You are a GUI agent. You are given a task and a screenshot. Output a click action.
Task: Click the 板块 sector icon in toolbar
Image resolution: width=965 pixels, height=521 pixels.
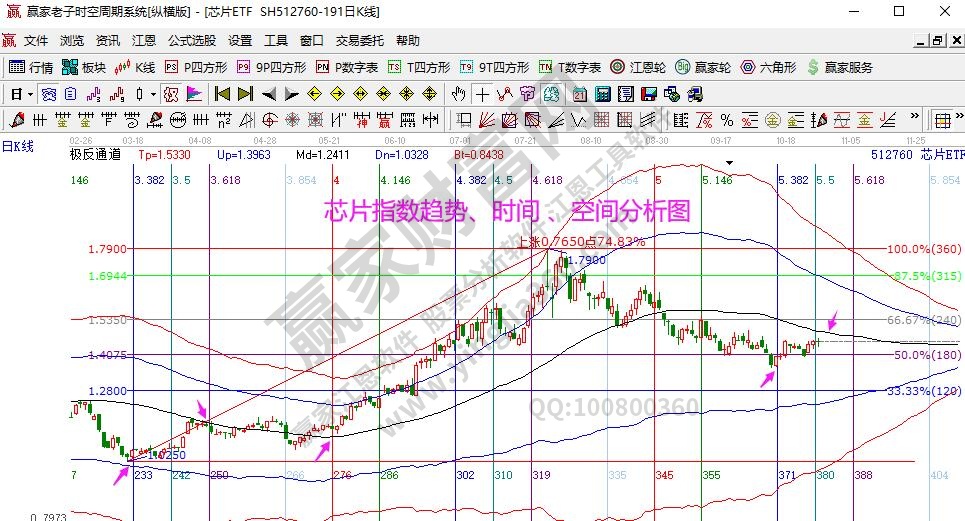click(84, 67)
